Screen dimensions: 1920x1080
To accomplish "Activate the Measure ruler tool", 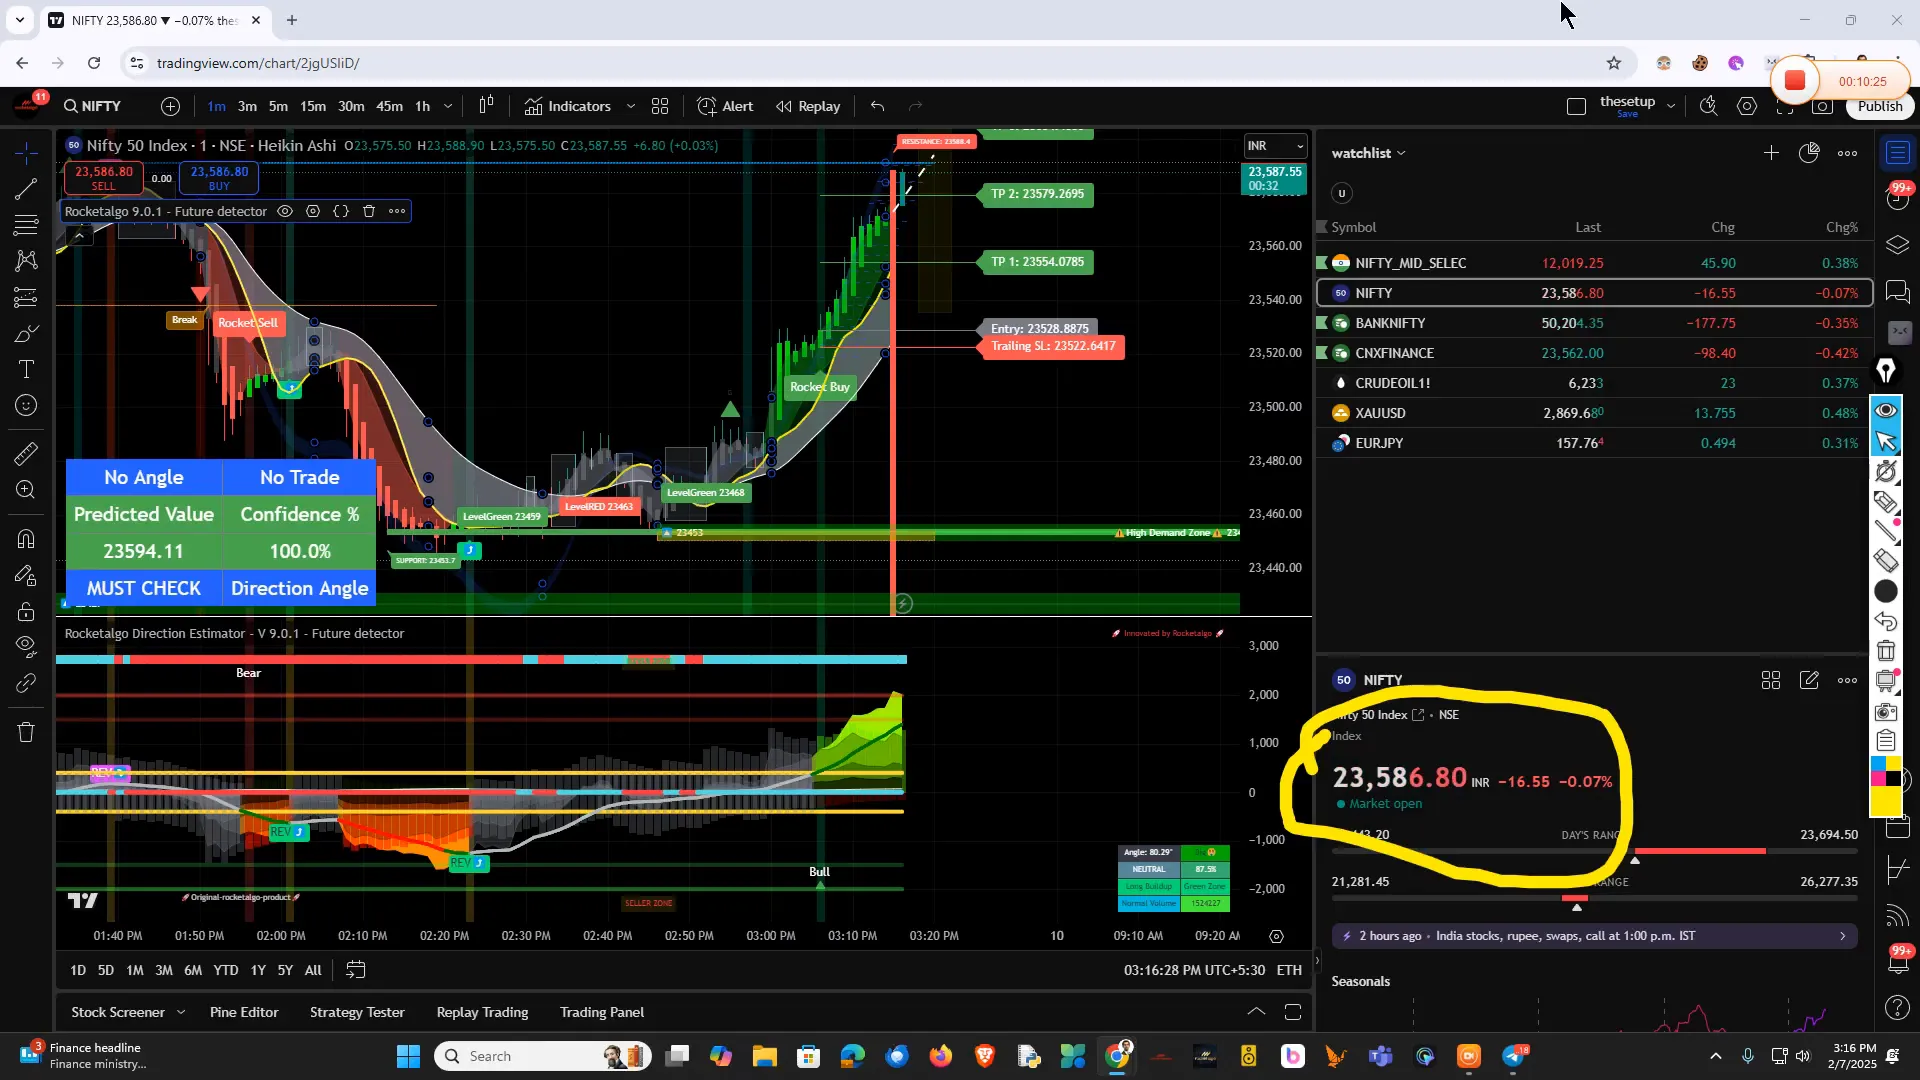I will [x=25, y=454].
